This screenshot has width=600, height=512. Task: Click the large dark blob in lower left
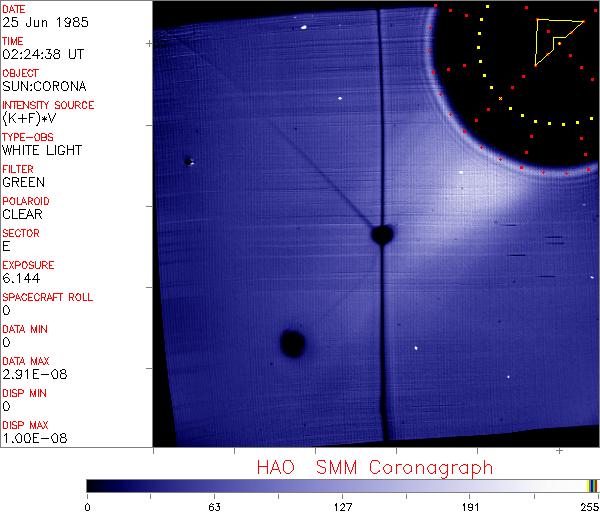pos(292,344)
